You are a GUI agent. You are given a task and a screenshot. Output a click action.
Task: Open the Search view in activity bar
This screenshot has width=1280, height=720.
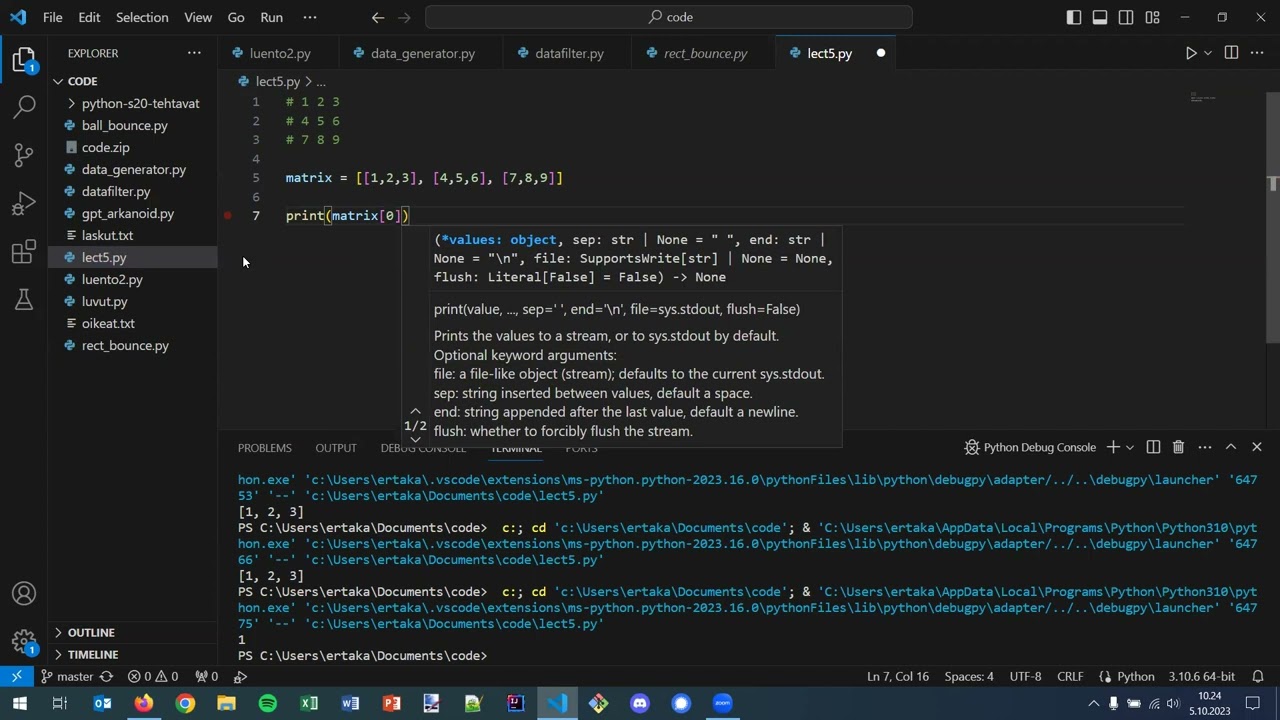[x=24, y=106]
